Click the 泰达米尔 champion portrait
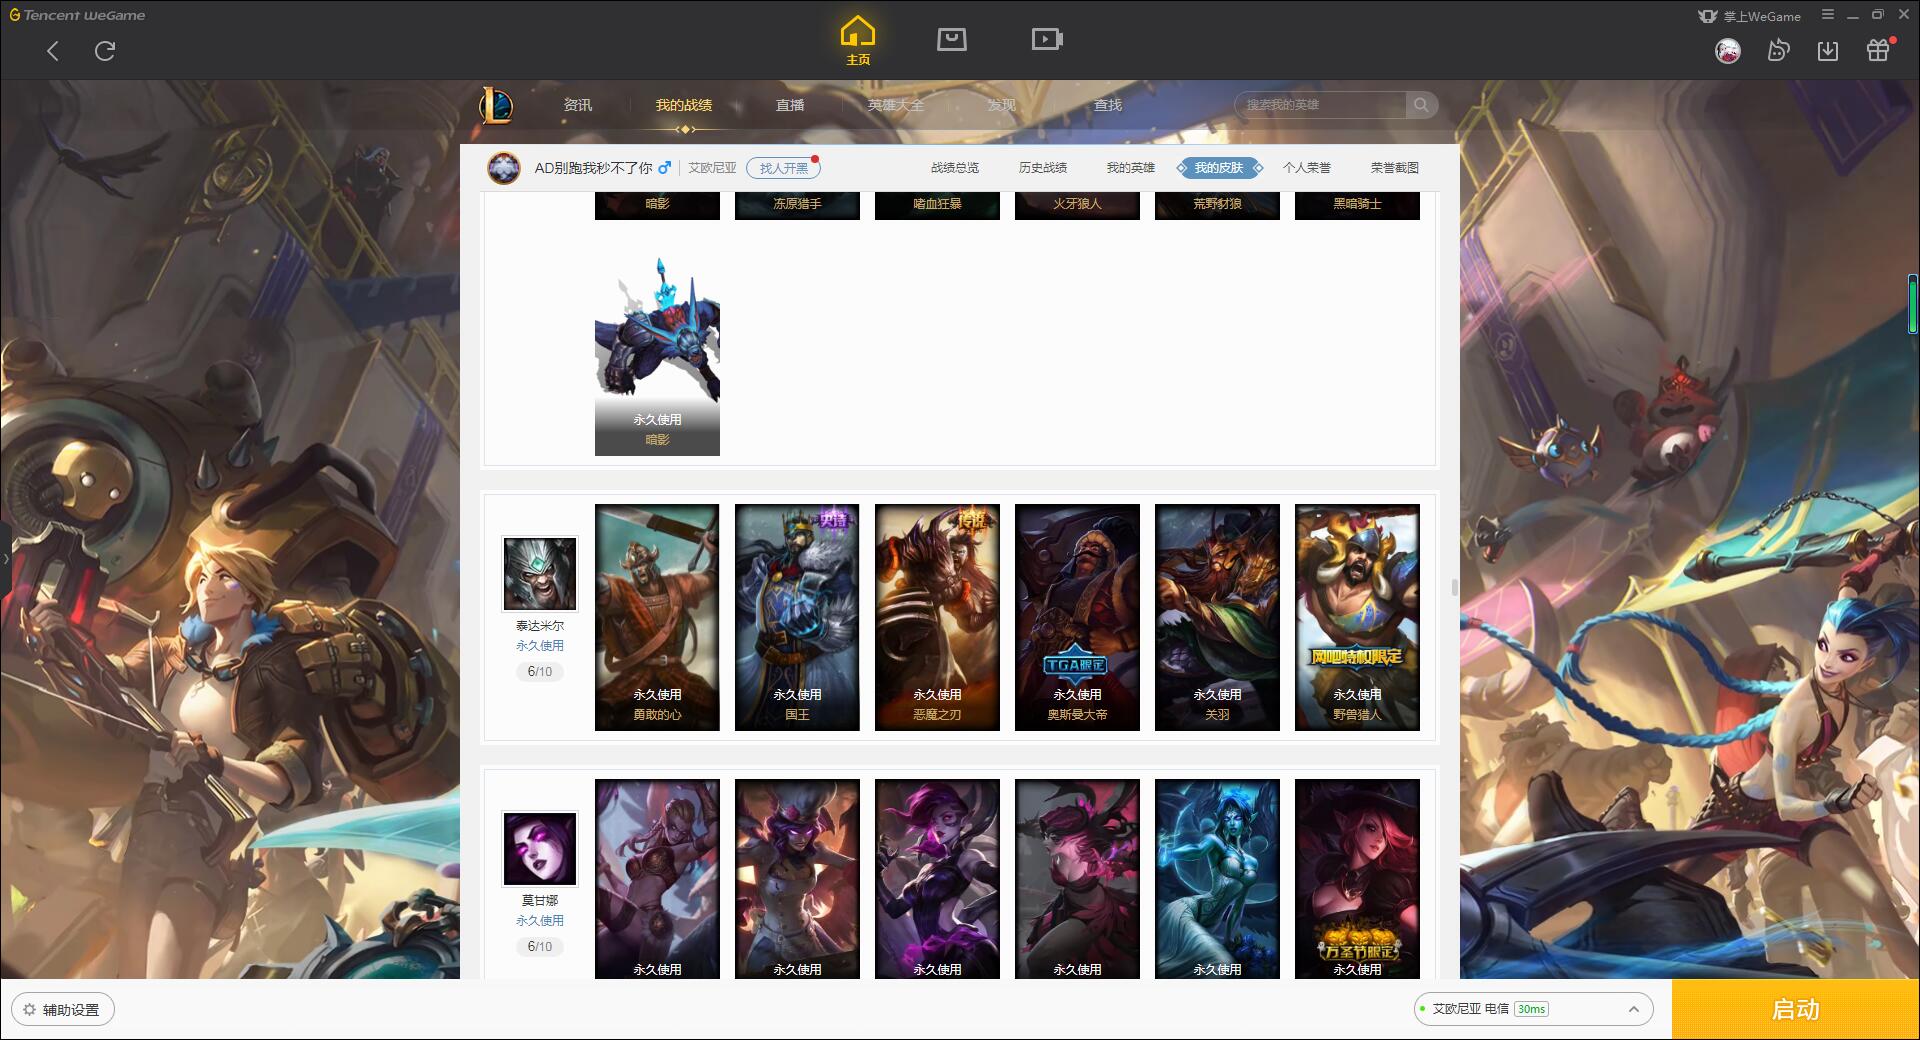 click(x=540, y=574)
